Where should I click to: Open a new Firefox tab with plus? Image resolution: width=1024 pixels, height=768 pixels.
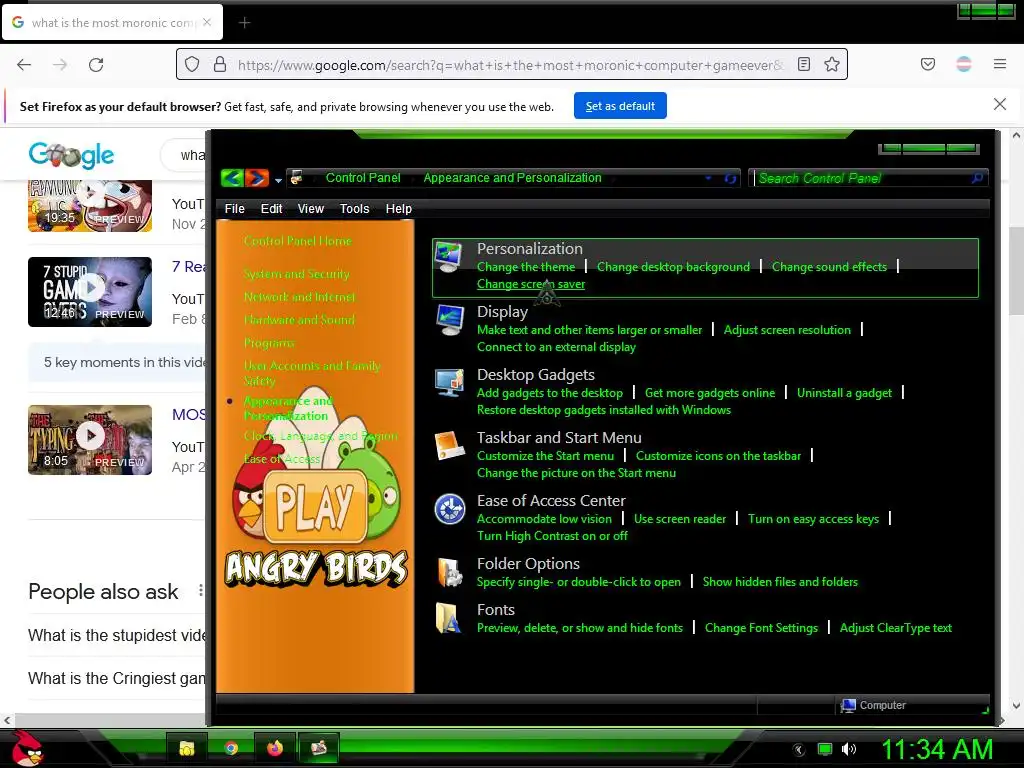click(244, 23)
